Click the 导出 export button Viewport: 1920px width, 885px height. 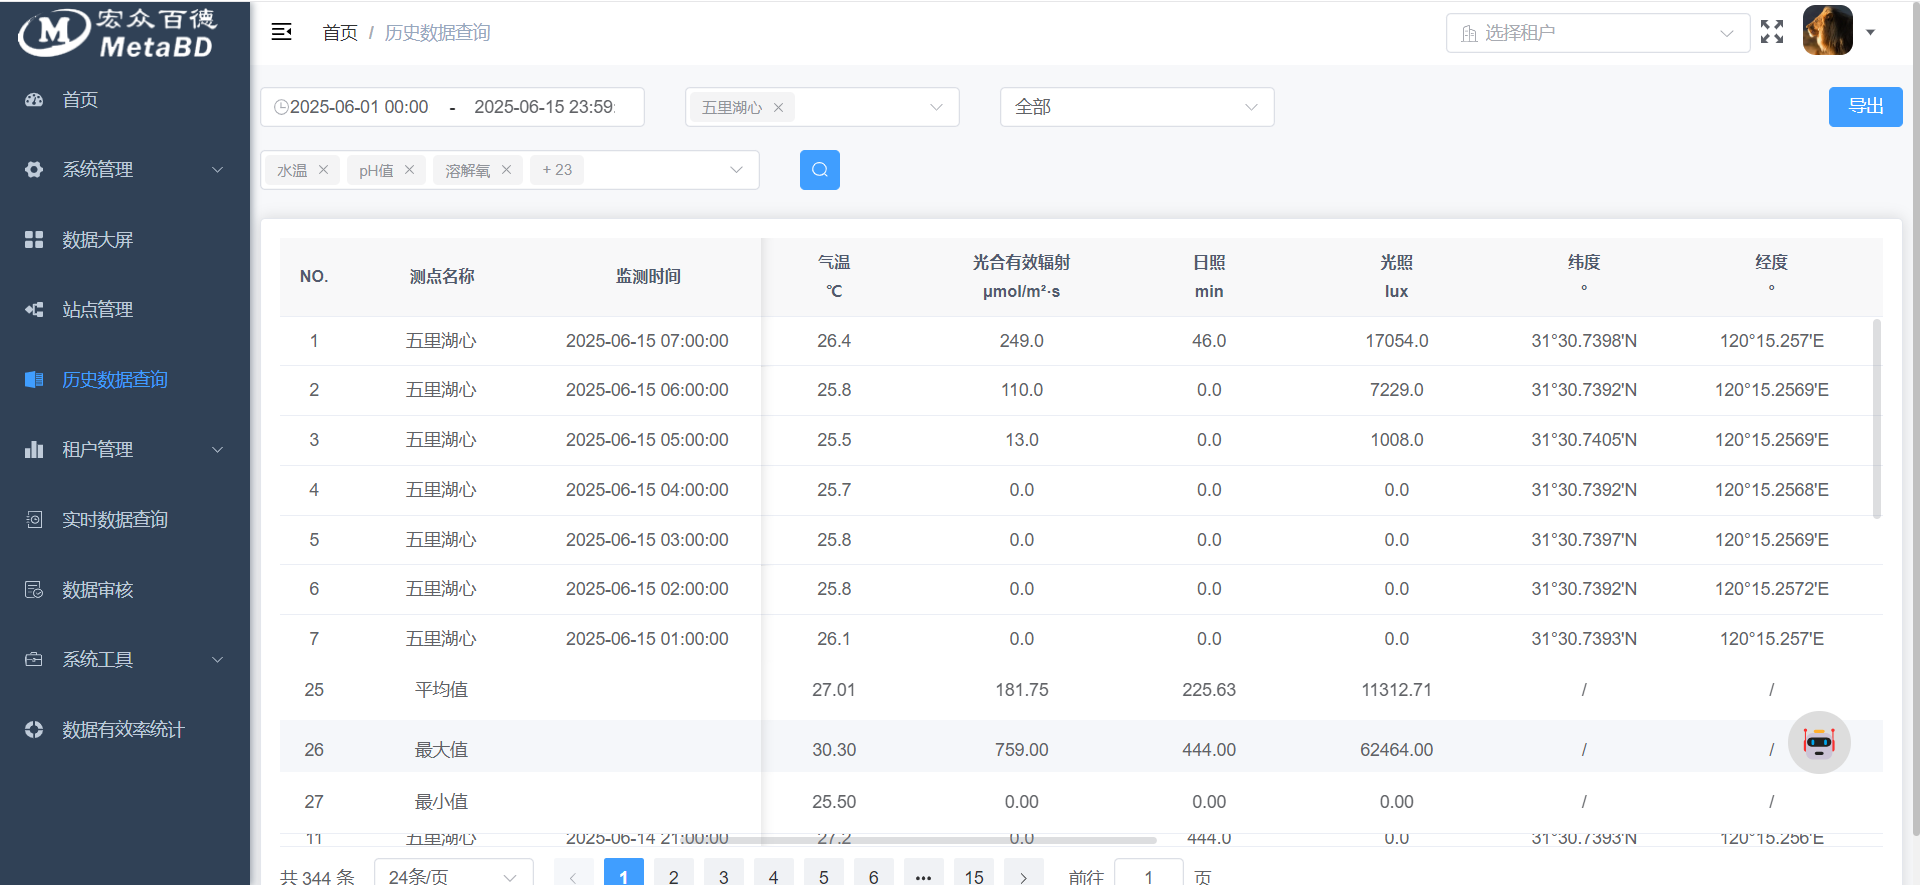(1866, 107)
